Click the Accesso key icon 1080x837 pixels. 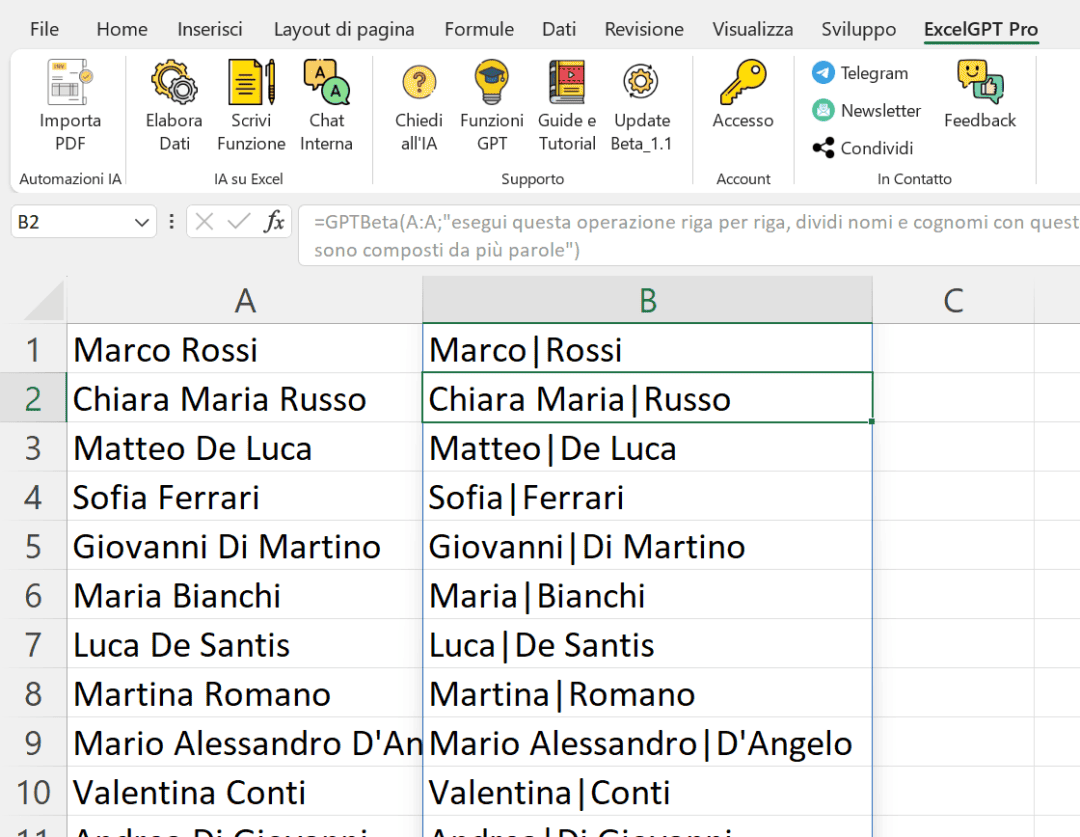pos(743,83)
